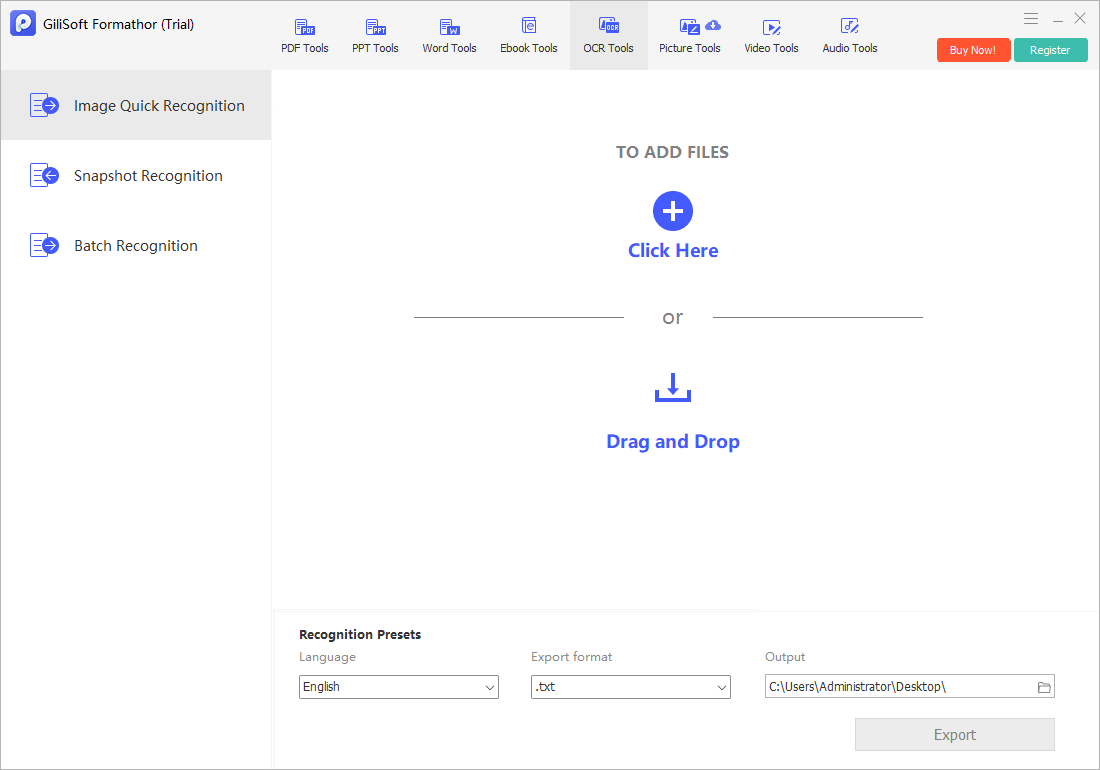The height and width of the screenshot is (770, 1100).
Task: Click the Drag and Drop download icon
Action: click(x=673, y=387)
